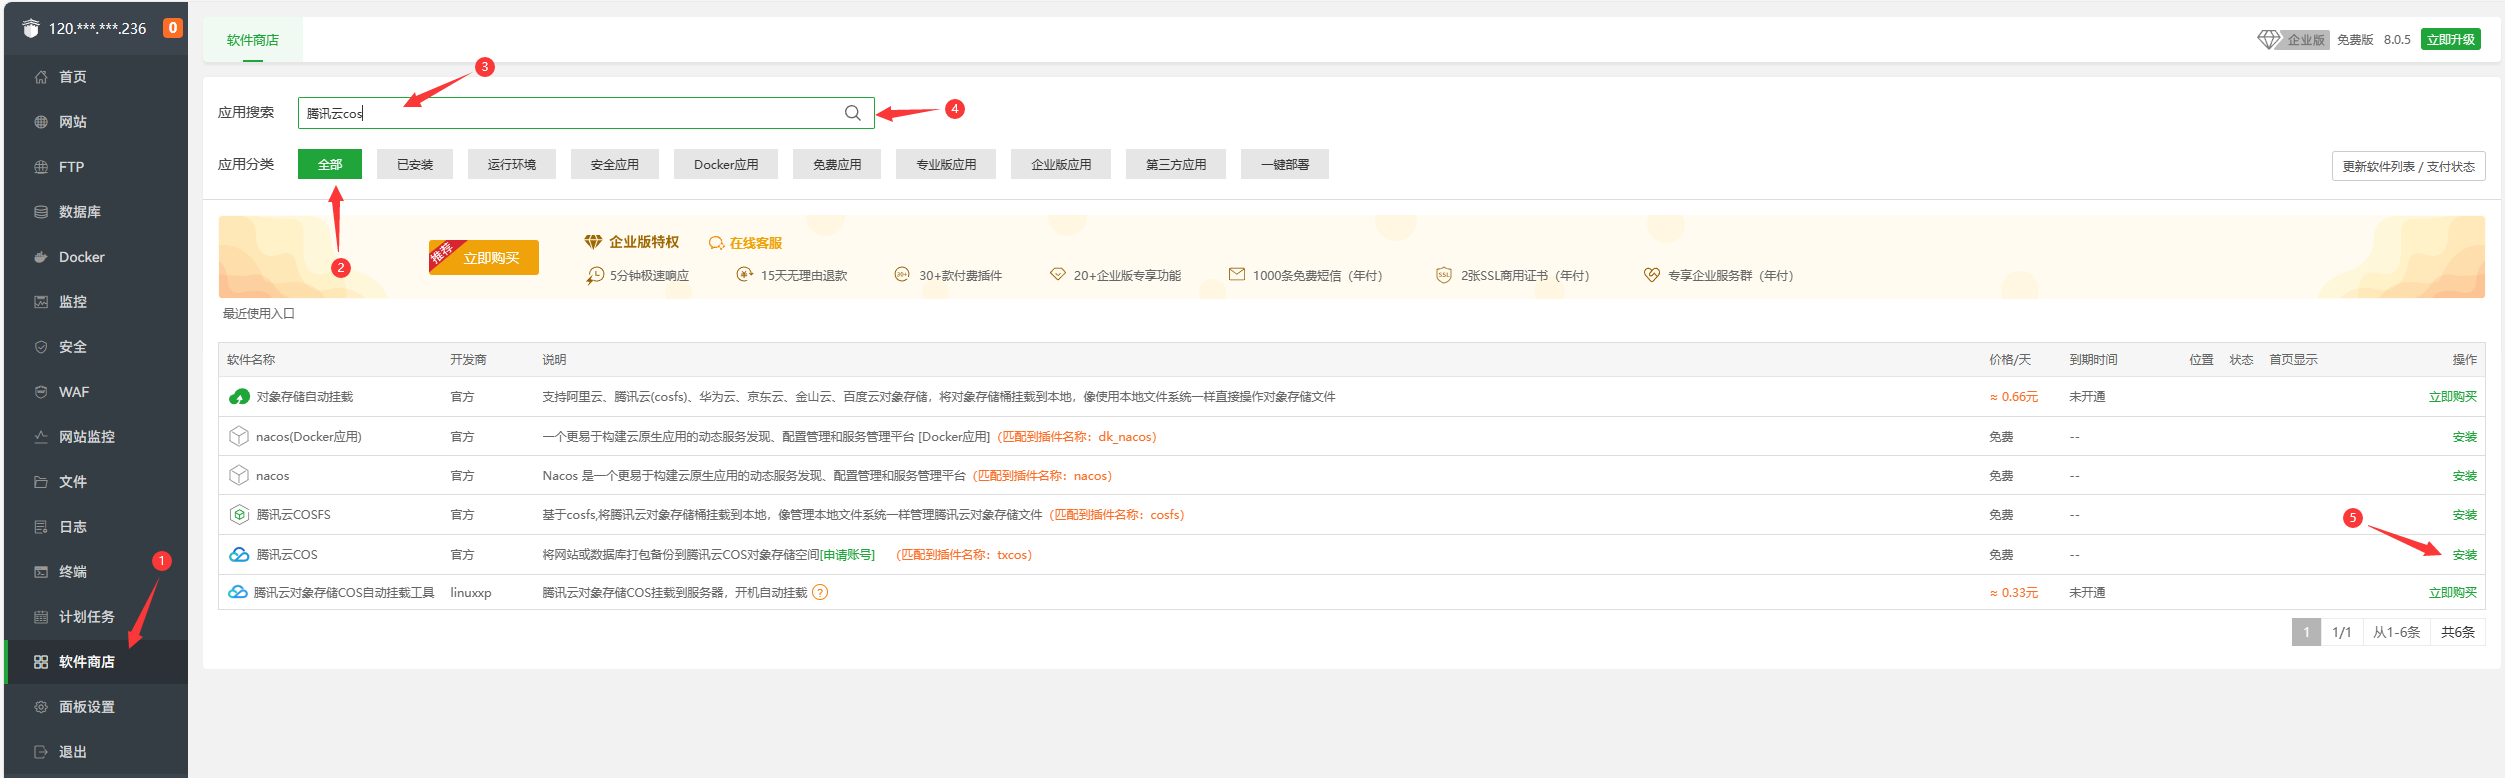
Task: Click the 立即升级 green button
Action: [2450, 39]
